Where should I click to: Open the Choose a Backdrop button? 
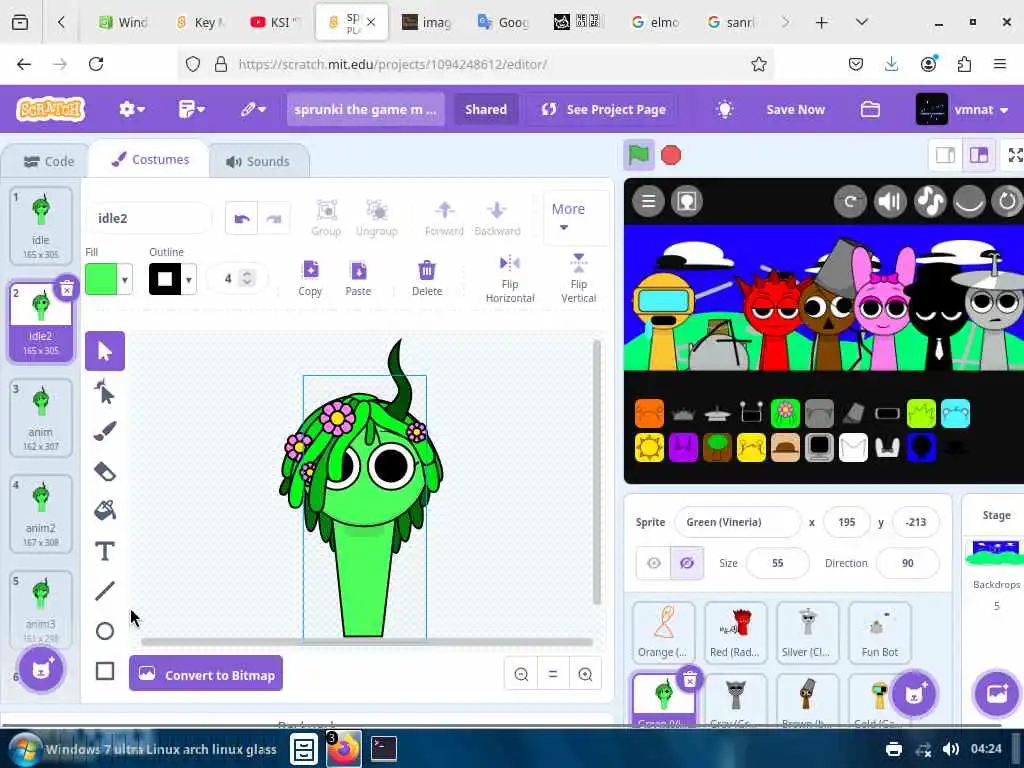tap(996, 694)
